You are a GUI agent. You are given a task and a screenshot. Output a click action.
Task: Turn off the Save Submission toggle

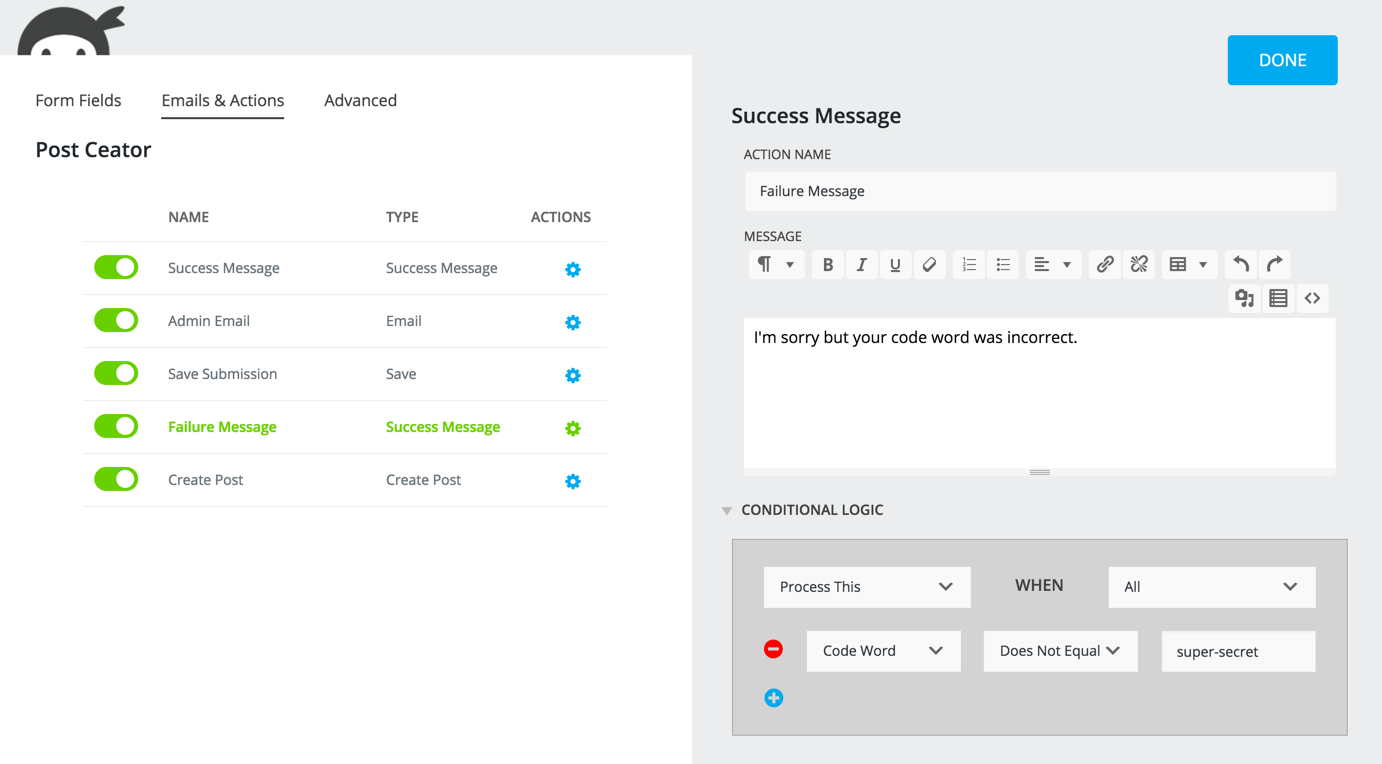(116, 374)
